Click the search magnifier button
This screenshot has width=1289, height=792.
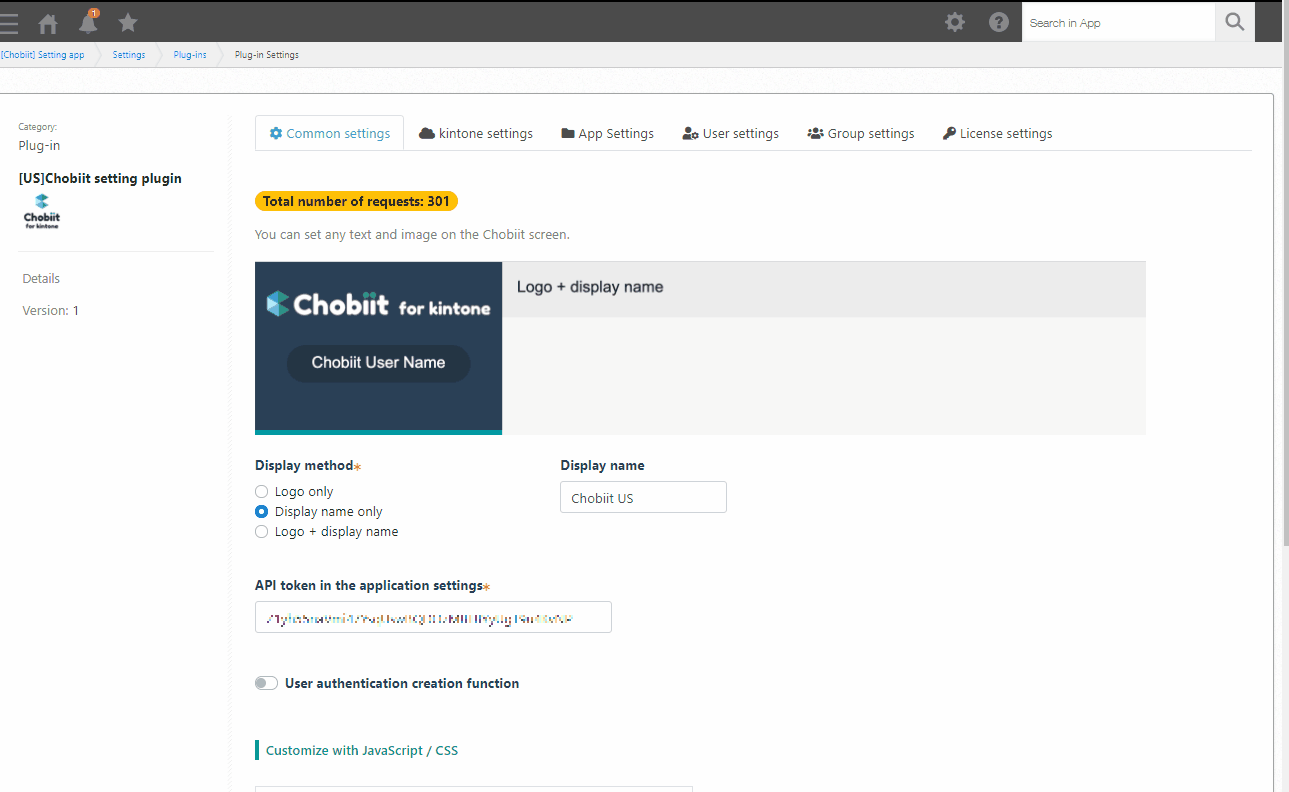pyautogui.click(x=1235, y=22)
